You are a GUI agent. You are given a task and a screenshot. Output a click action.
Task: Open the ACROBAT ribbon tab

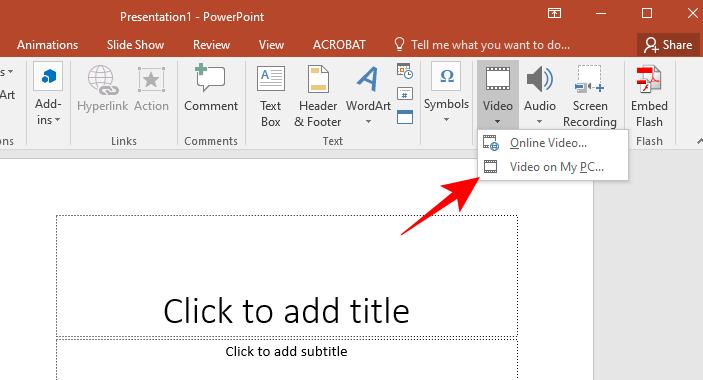click(x=339, y=45)
